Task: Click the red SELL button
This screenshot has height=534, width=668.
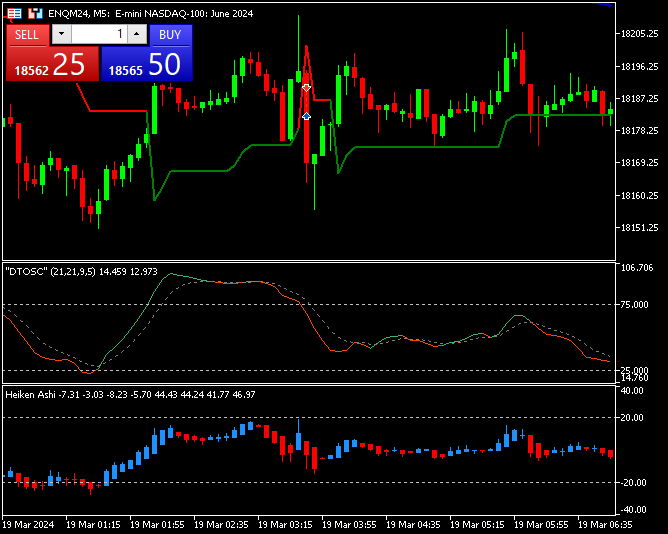Action: click(28, 35)
